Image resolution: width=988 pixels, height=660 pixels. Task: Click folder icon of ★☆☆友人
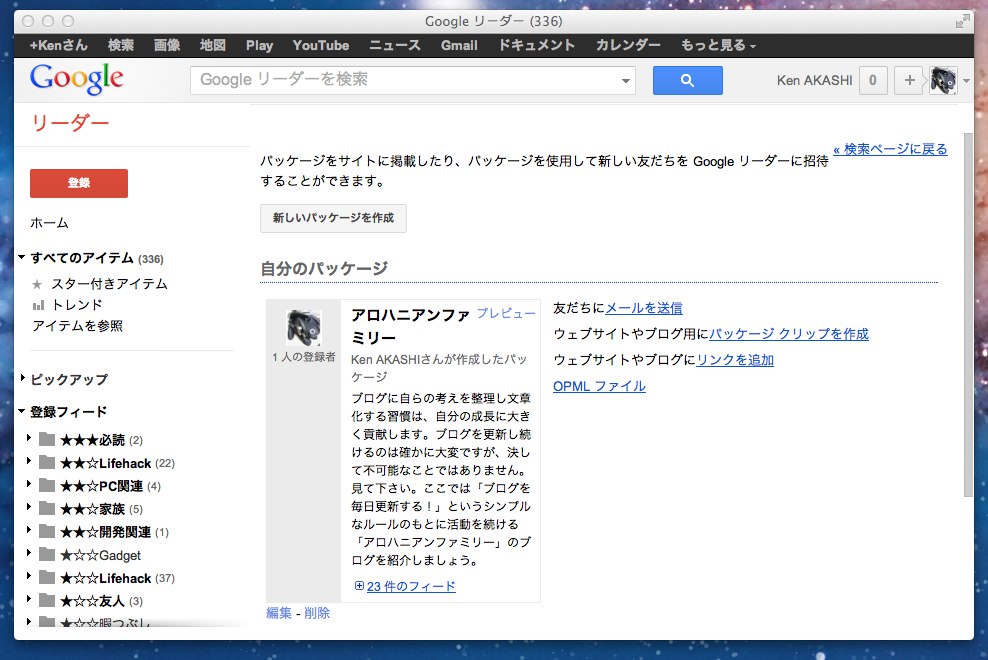click(x=47, y=600)
